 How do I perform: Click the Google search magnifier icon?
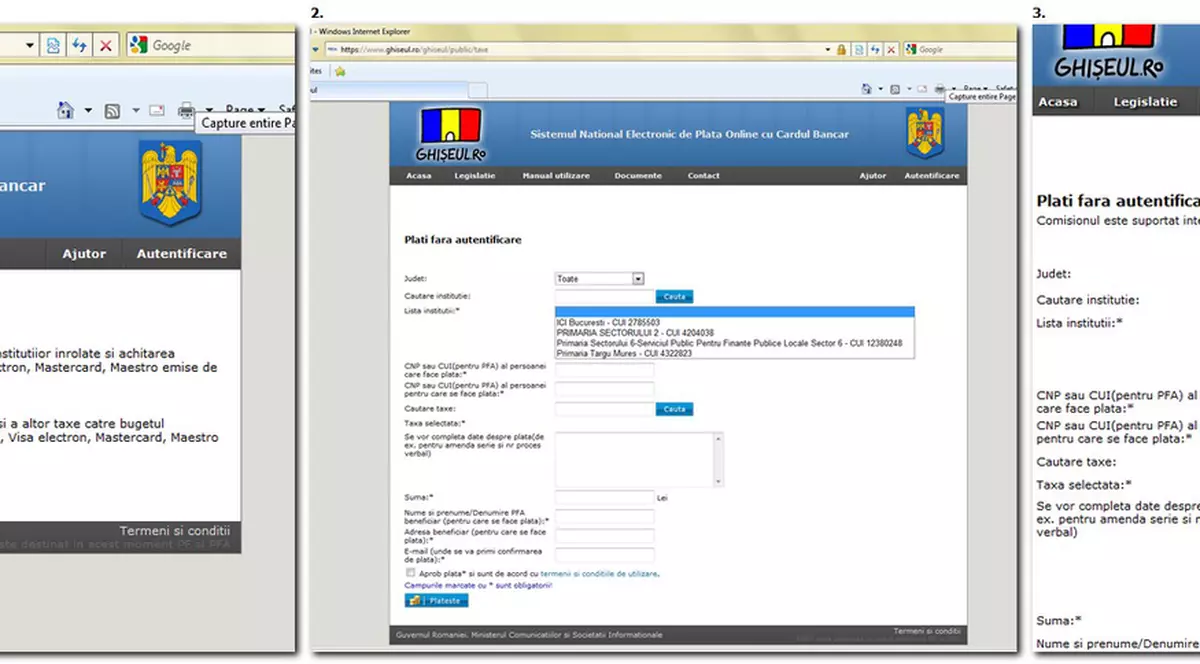click(x=140, y=45)
